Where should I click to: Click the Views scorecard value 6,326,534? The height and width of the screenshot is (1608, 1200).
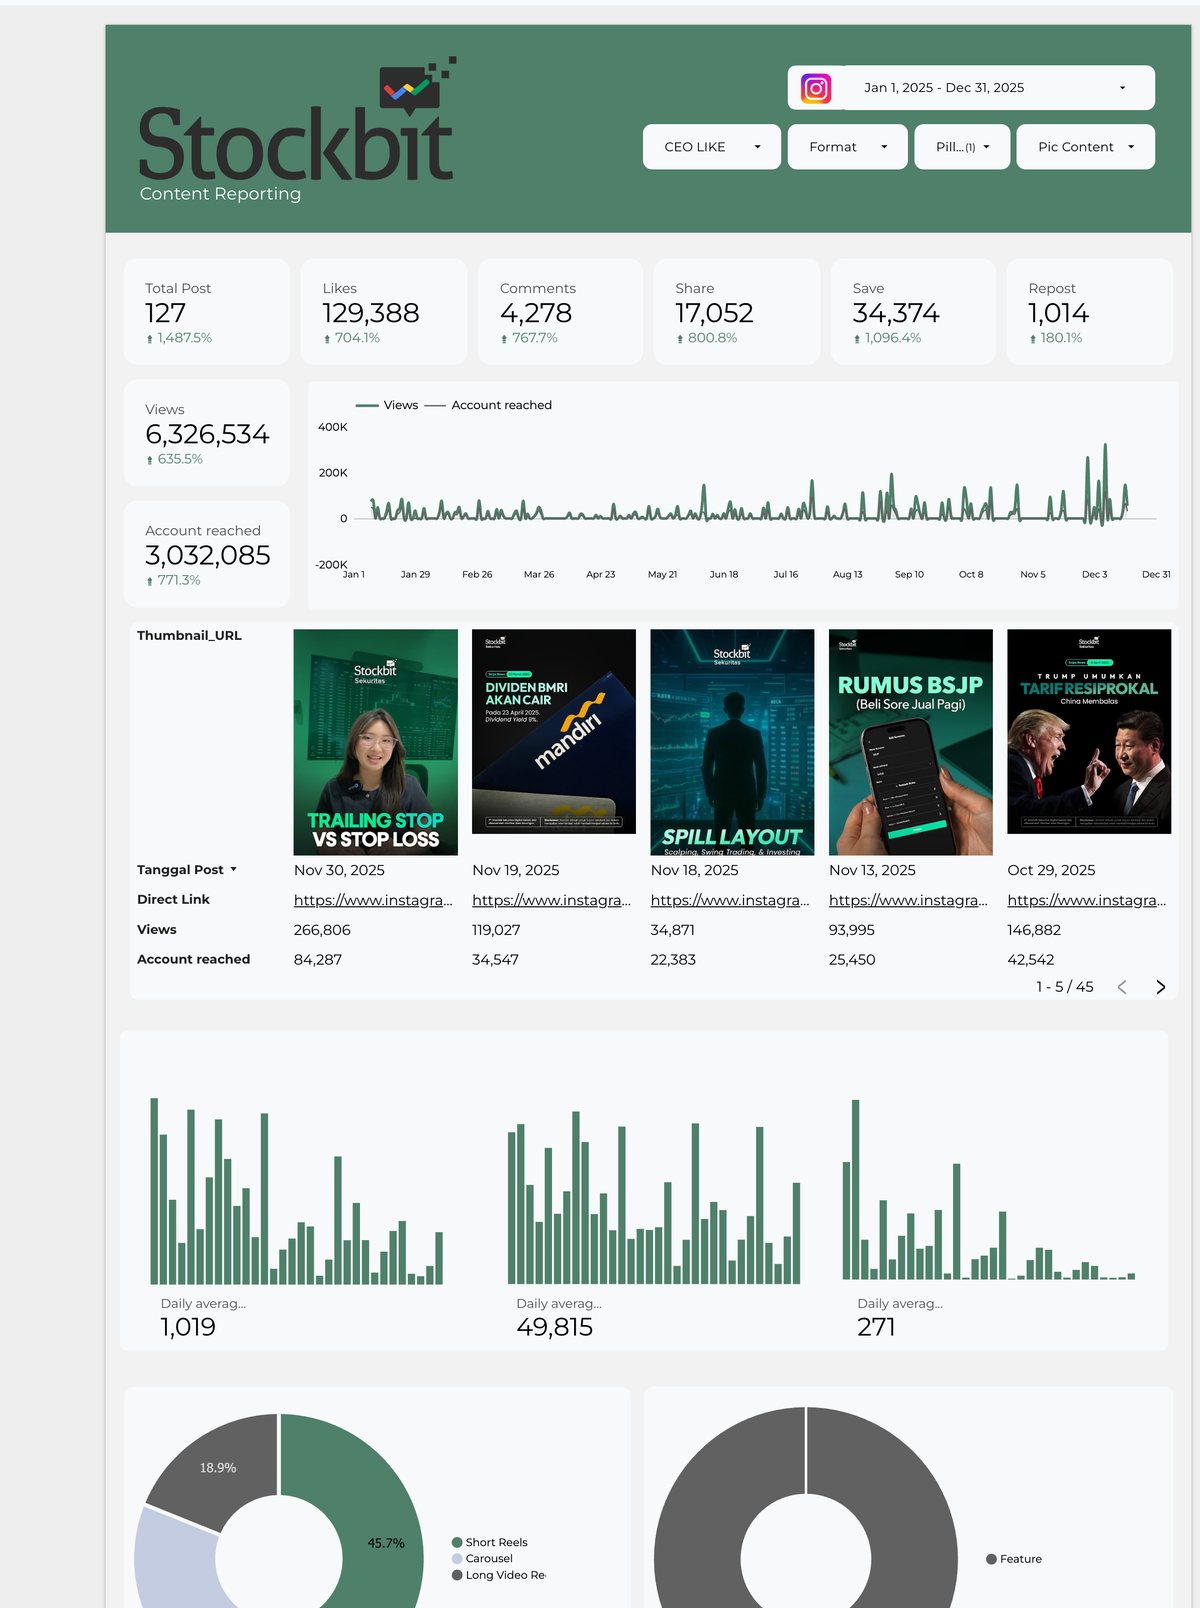click(x=207, y=434)
